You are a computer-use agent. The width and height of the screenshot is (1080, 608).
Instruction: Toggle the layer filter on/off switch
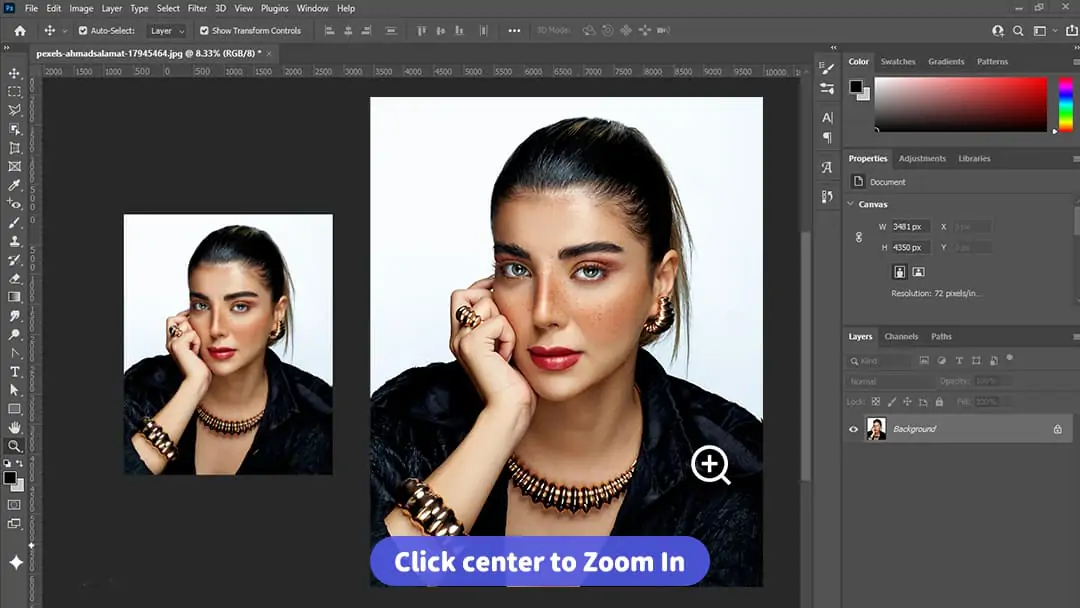(x=1010, y=358)
